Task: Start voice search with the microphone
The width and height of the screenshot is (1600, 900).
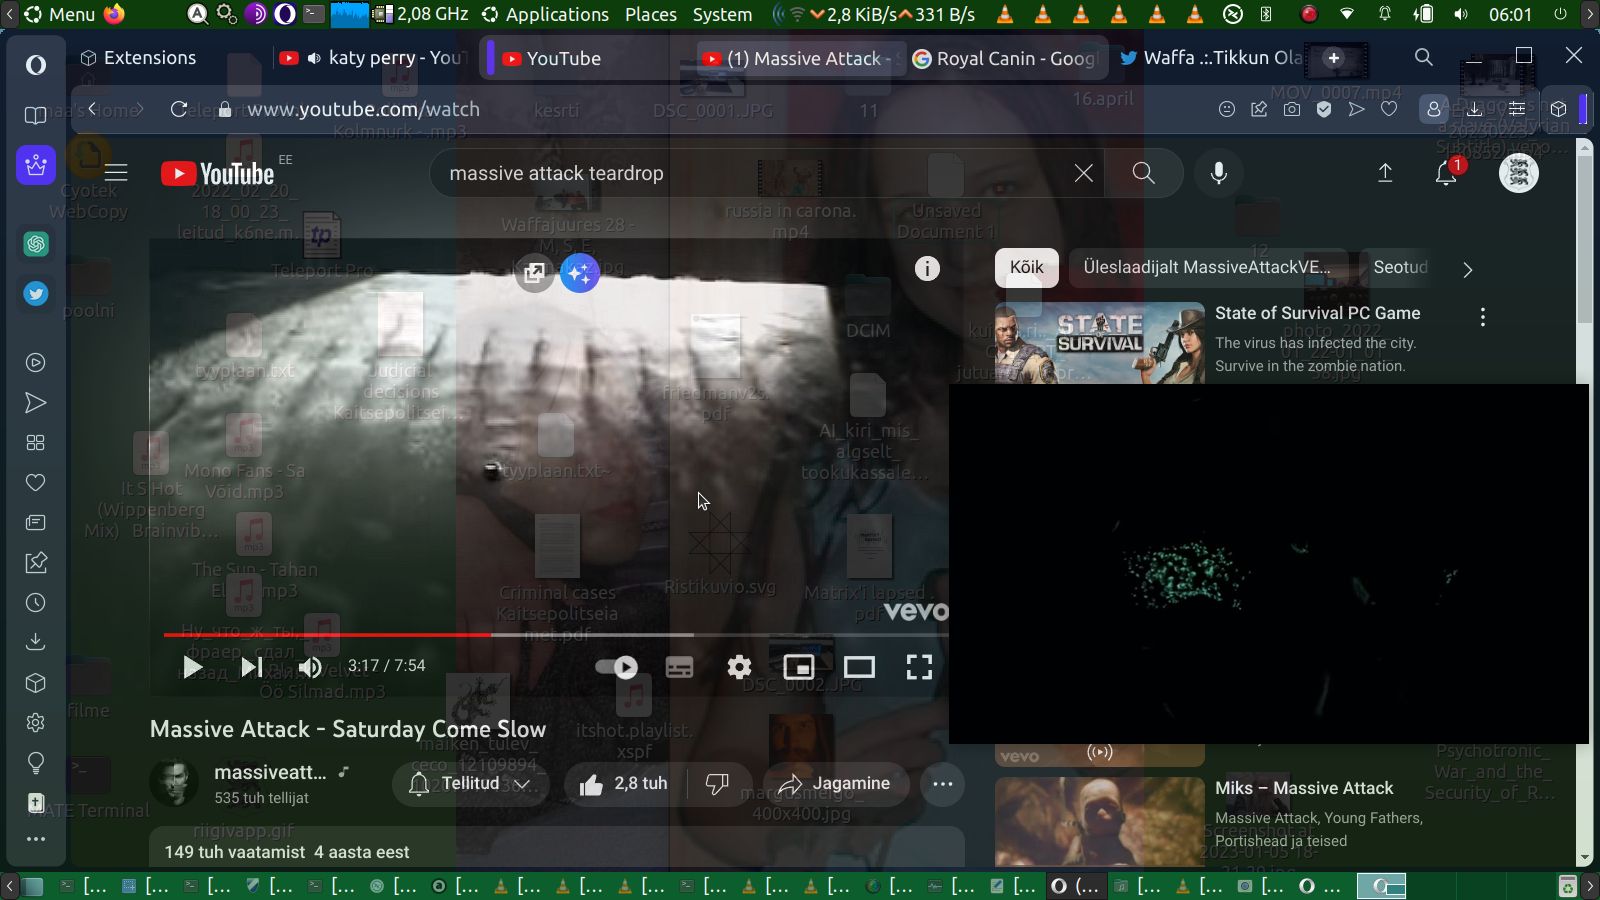Action: click(x=1219, y=173)
